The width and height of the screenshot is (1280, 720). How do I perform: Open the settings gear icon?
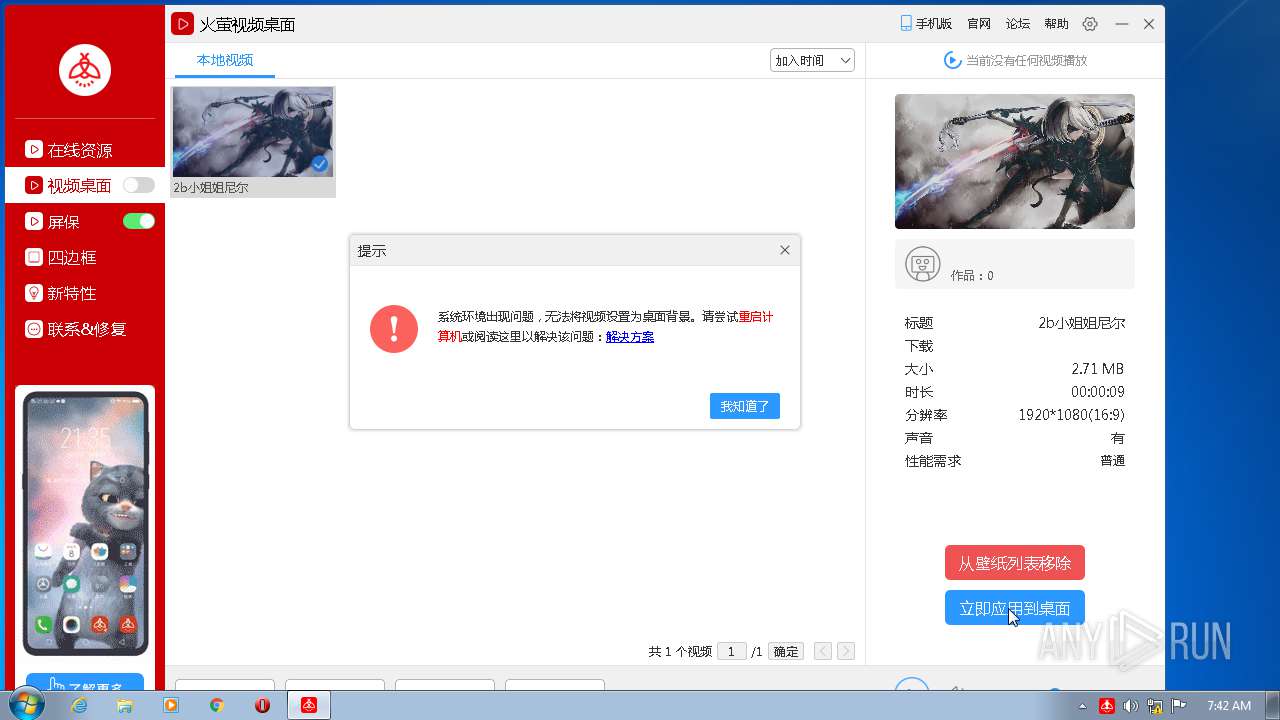[1090, 24]
